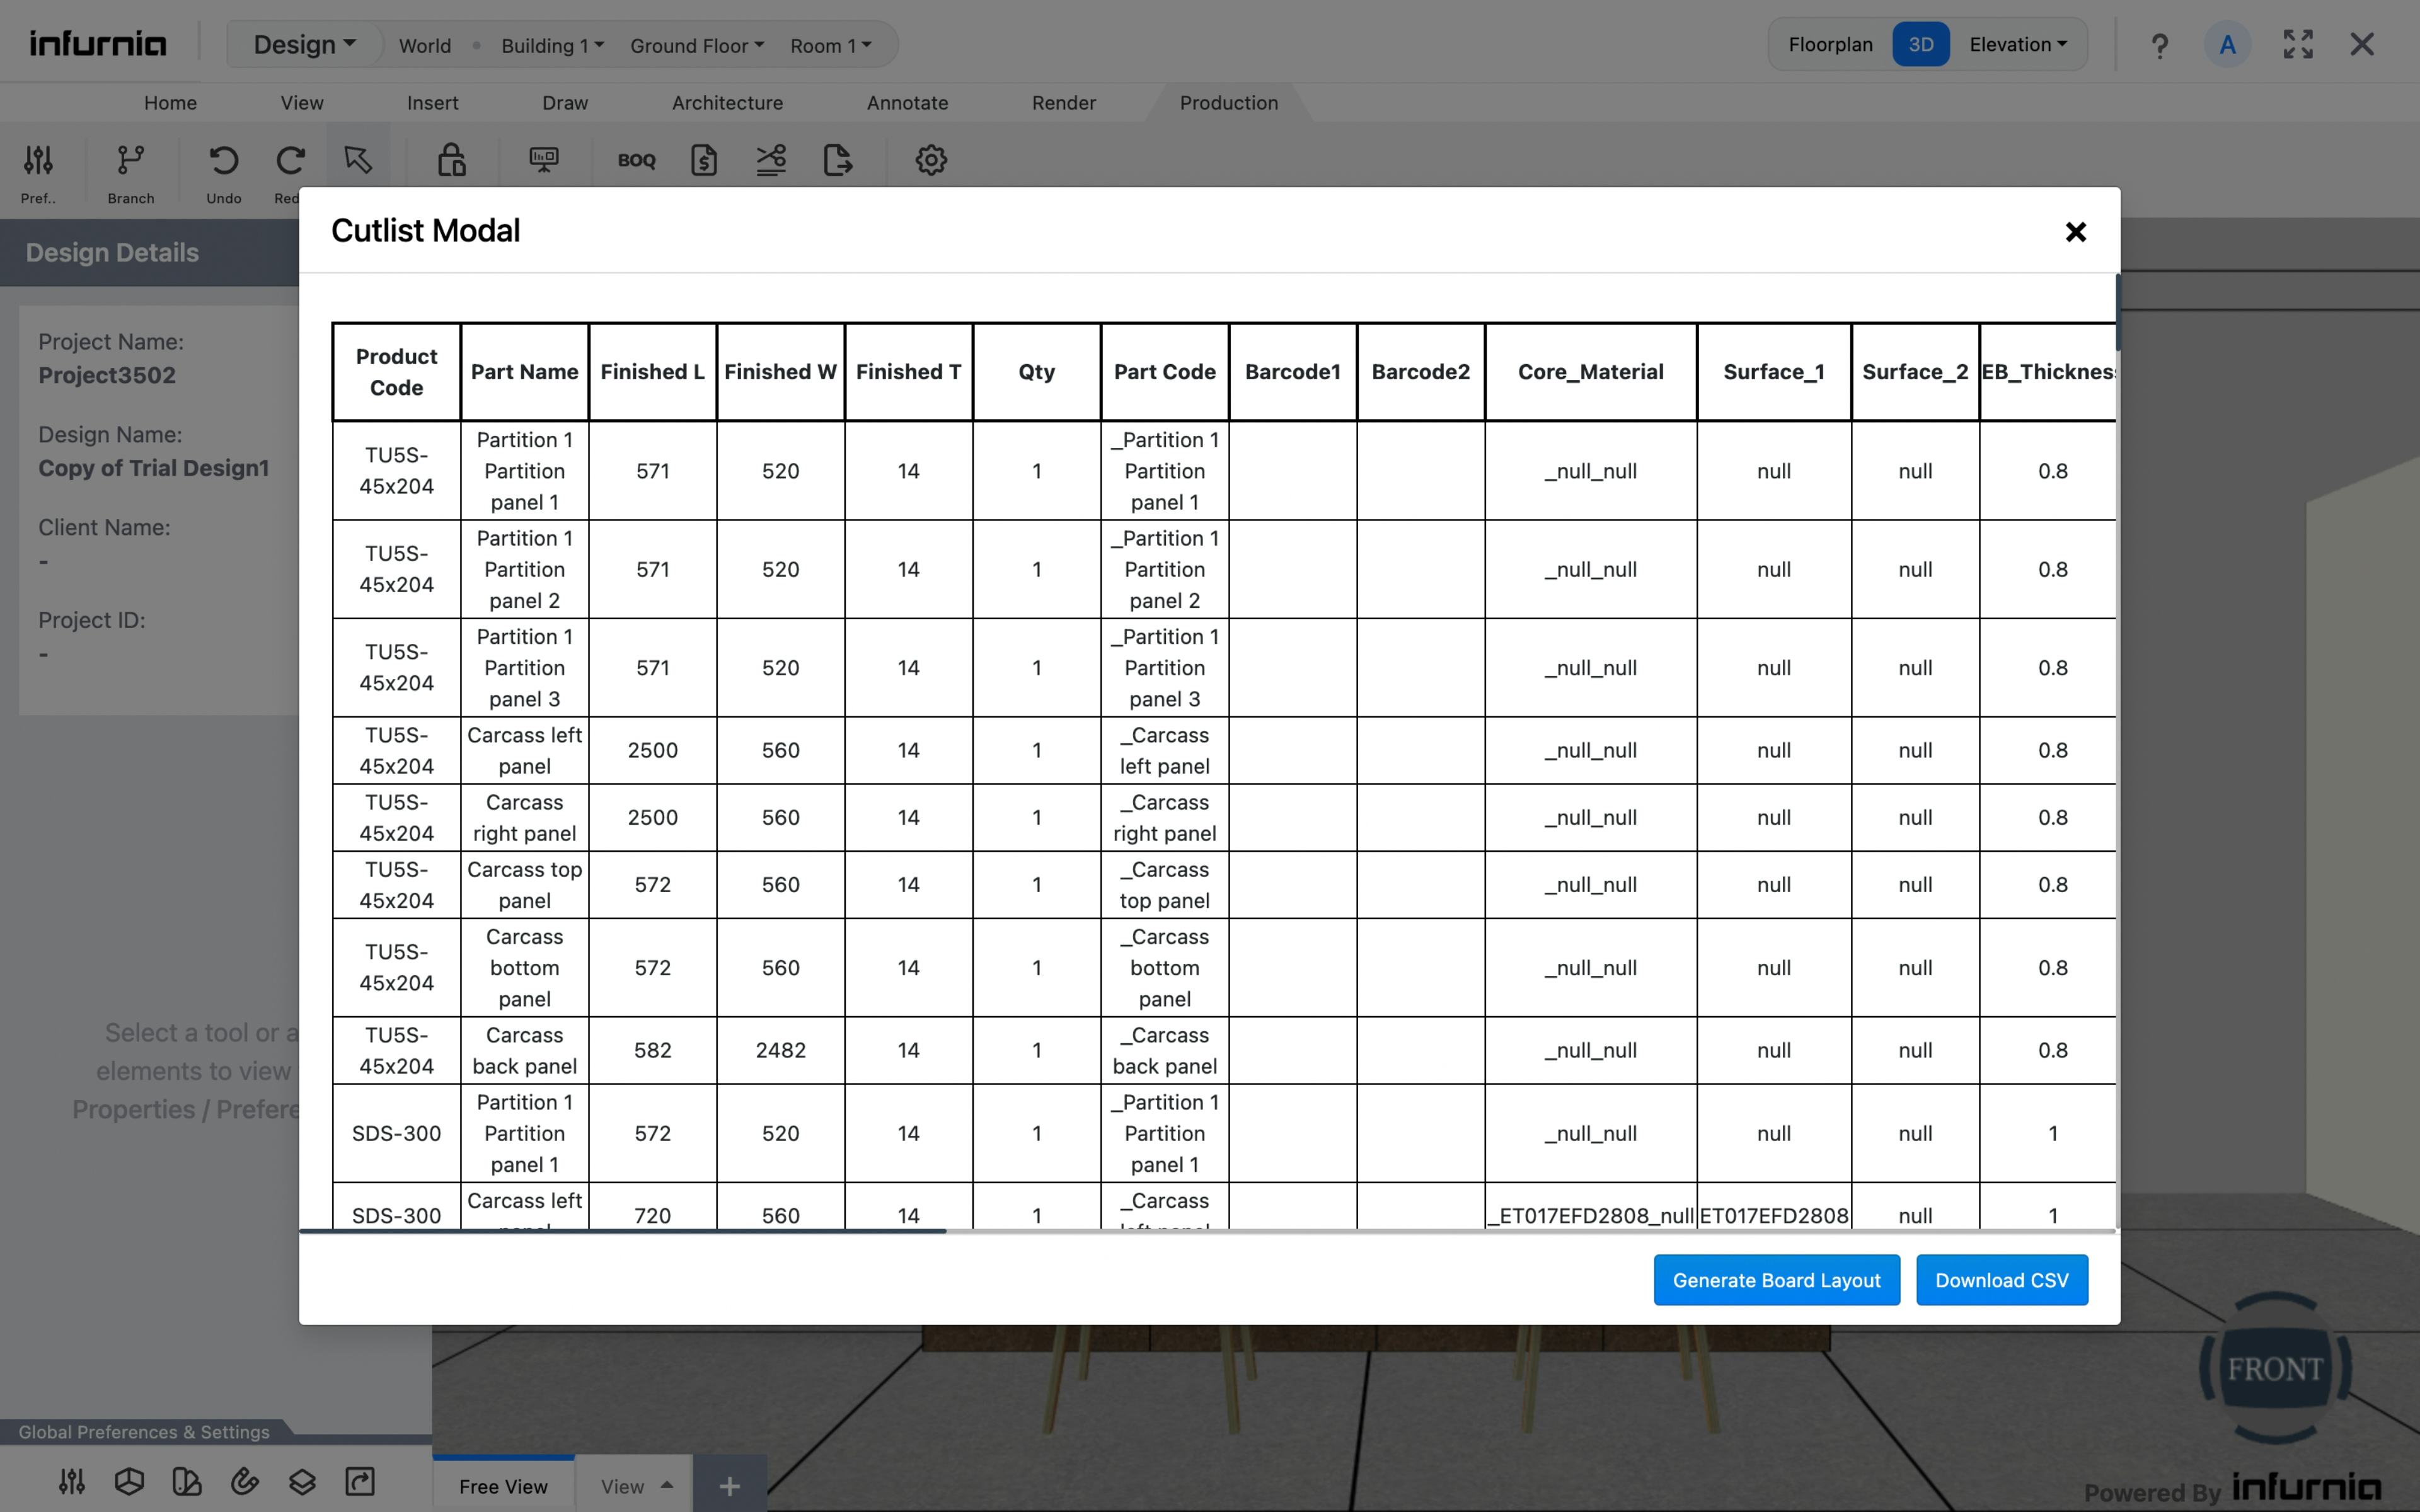Viewport: 2420px width, 1512px height.
Task: Switch to the Architecture tab
Action: [727, 103]
